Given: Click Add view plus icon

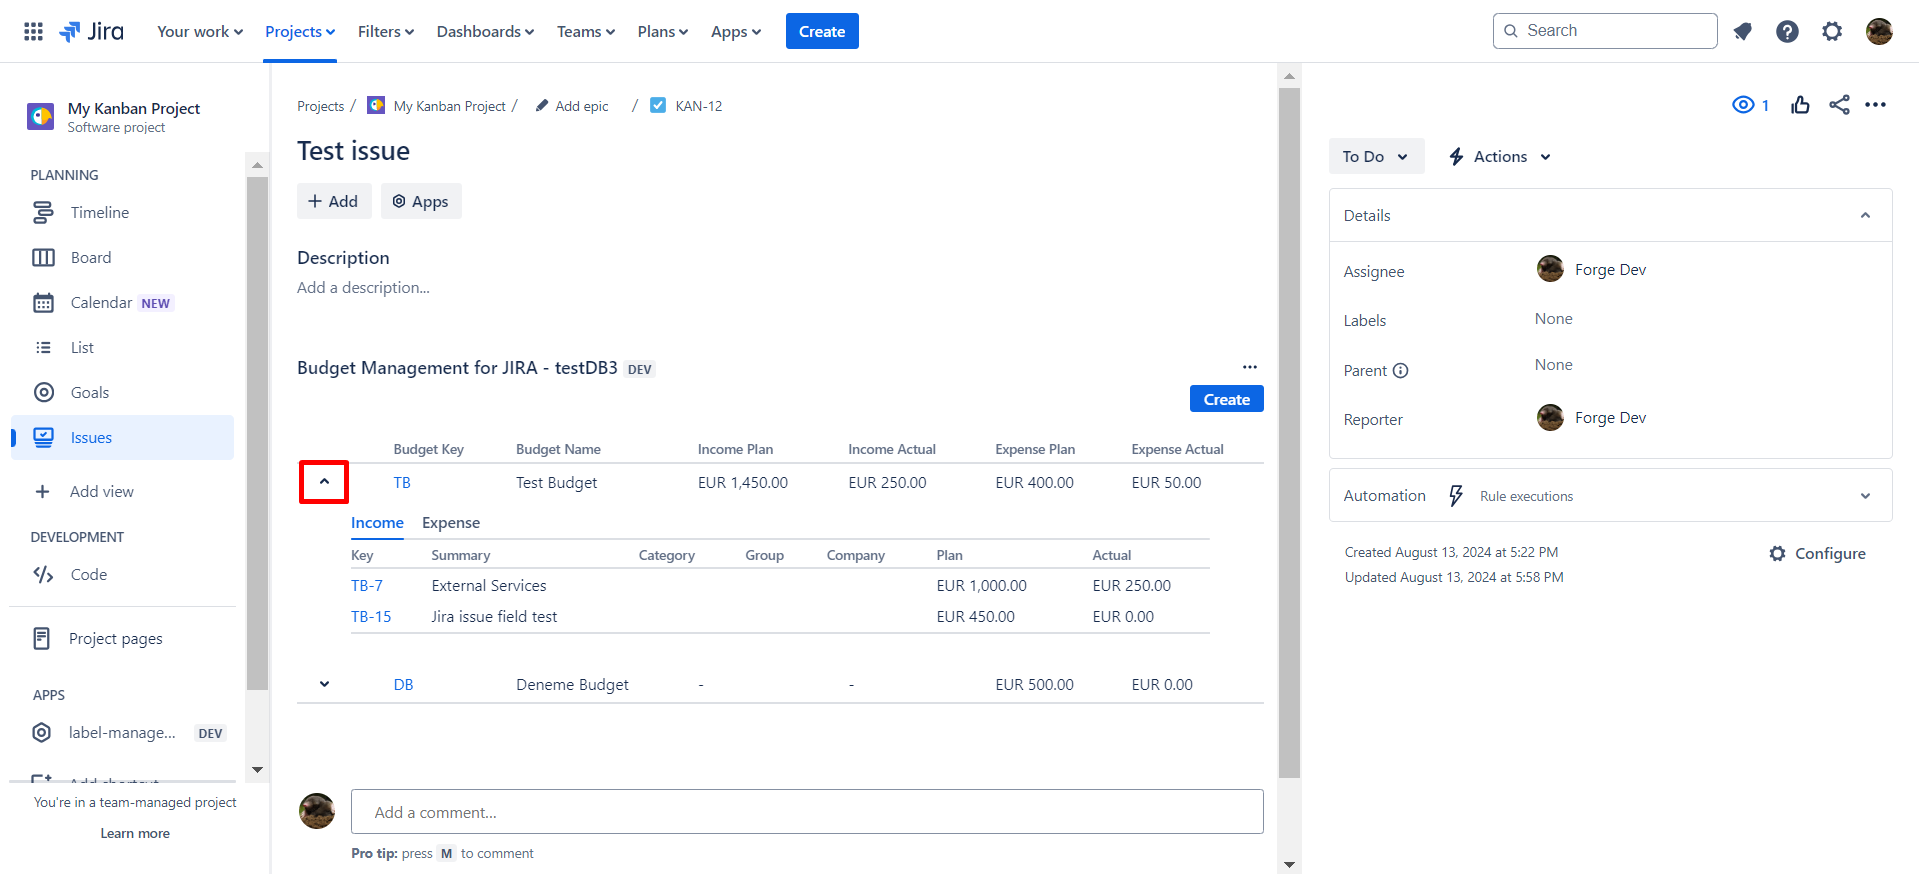Looking at the screenshot, I should [x=42, y=491].
